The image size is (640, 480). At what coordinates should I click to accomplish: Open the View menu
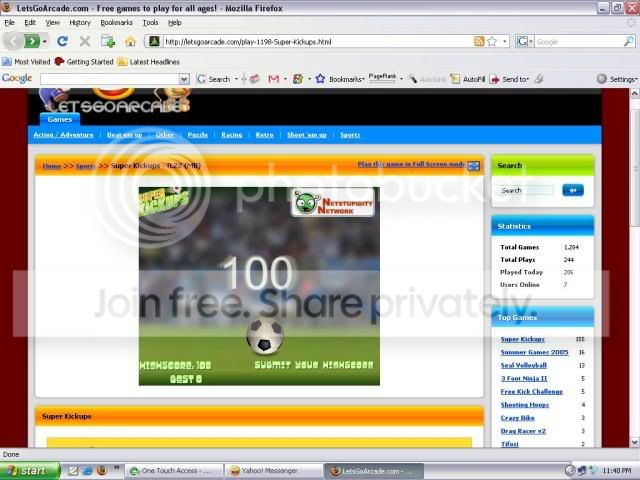point(52,22)
